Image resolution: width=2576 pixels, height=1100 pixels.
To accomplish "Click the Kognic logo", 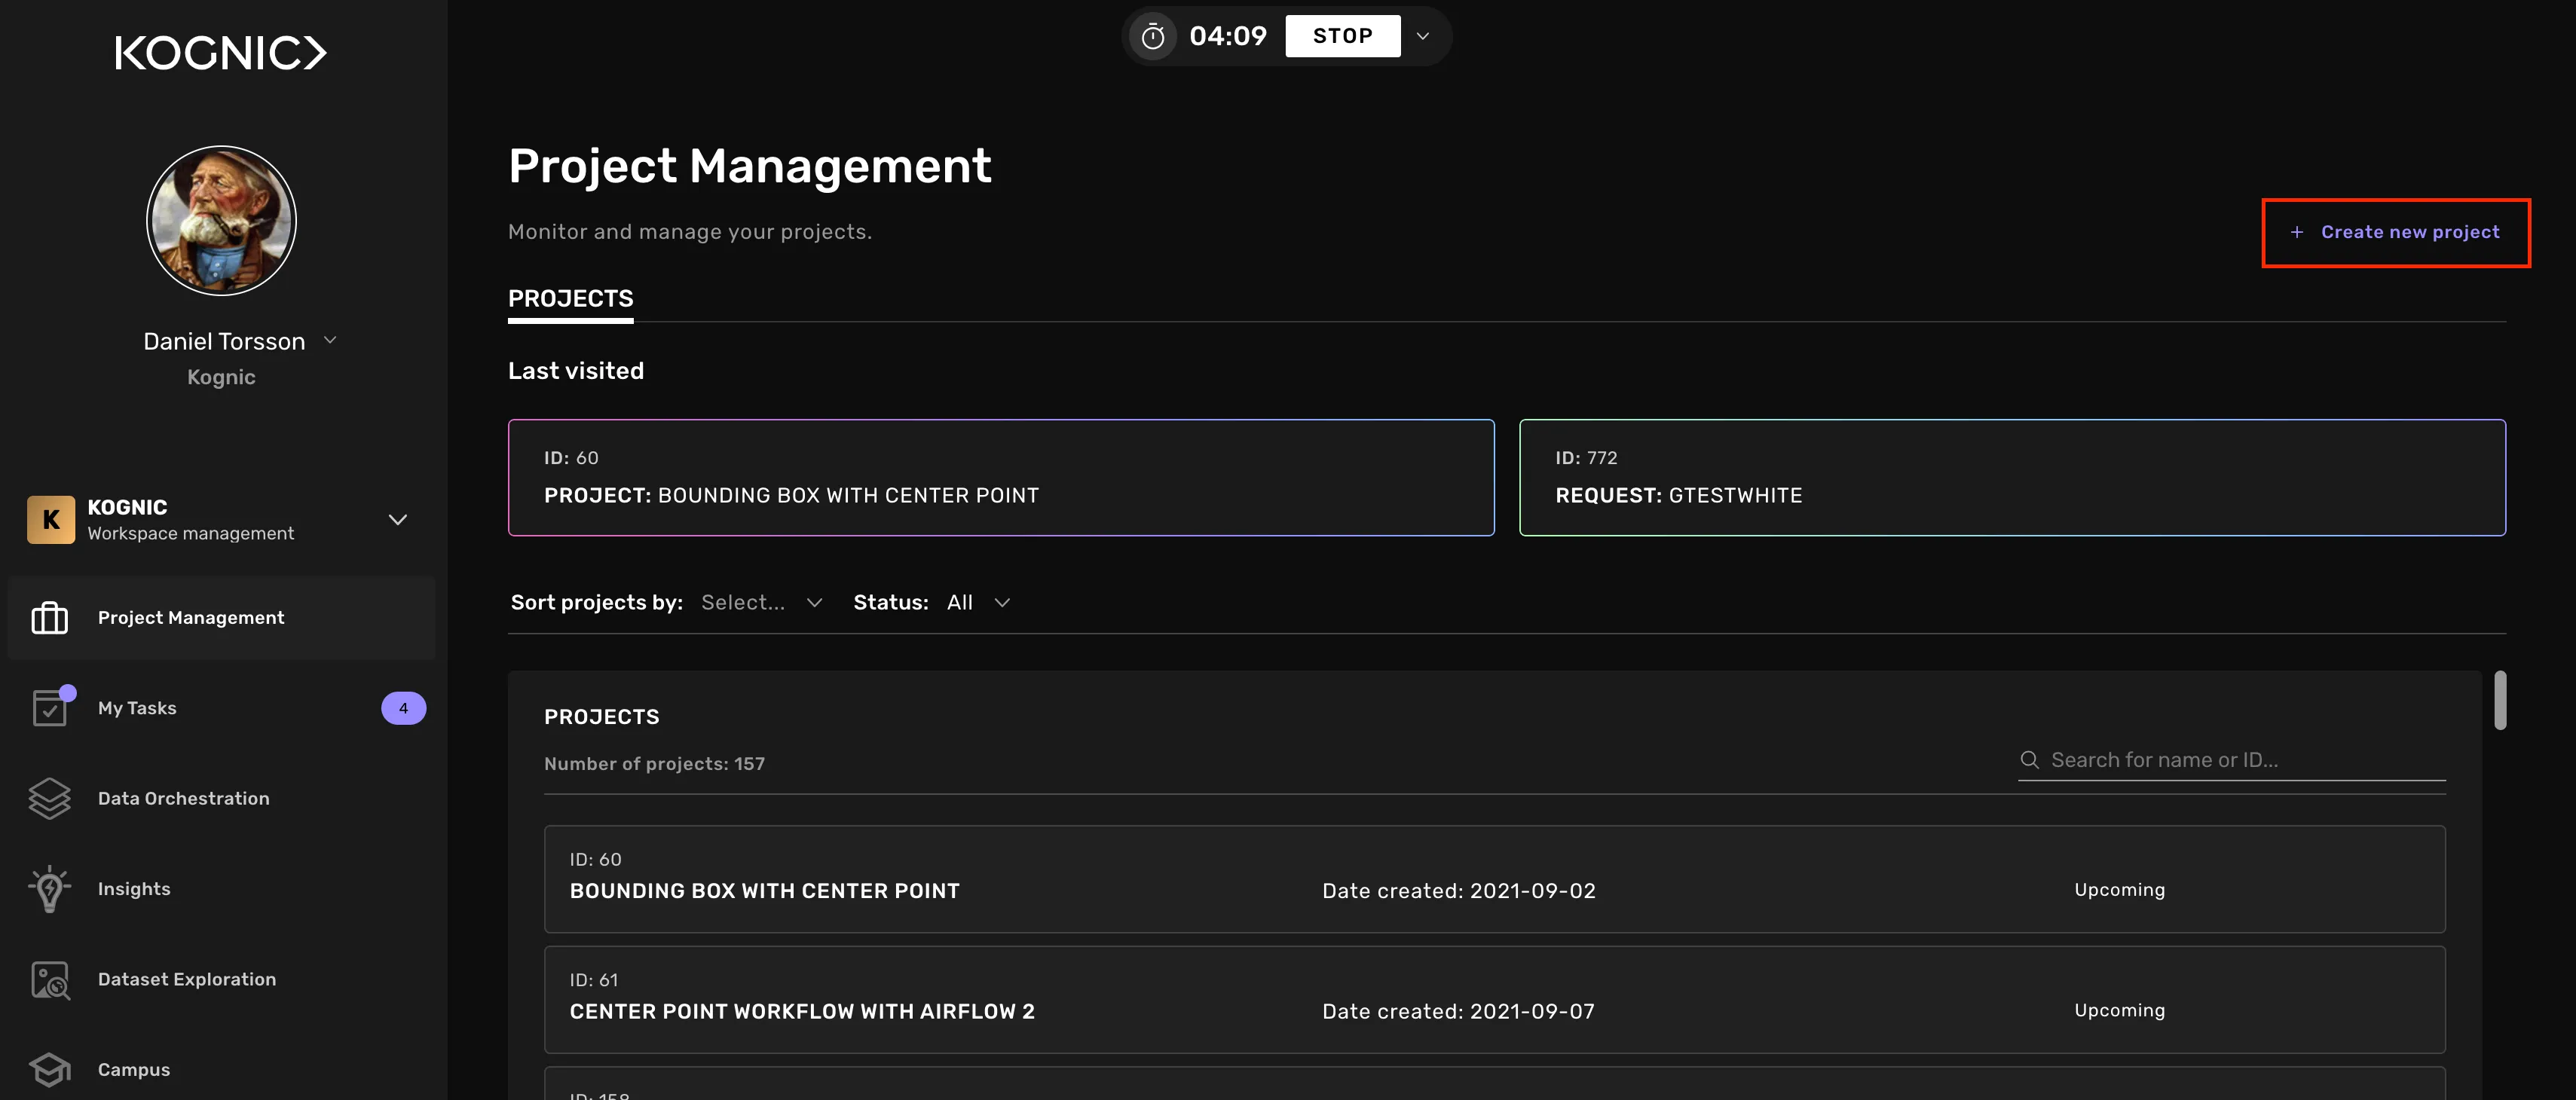I will pyautogui.click(x=221, y=53).
